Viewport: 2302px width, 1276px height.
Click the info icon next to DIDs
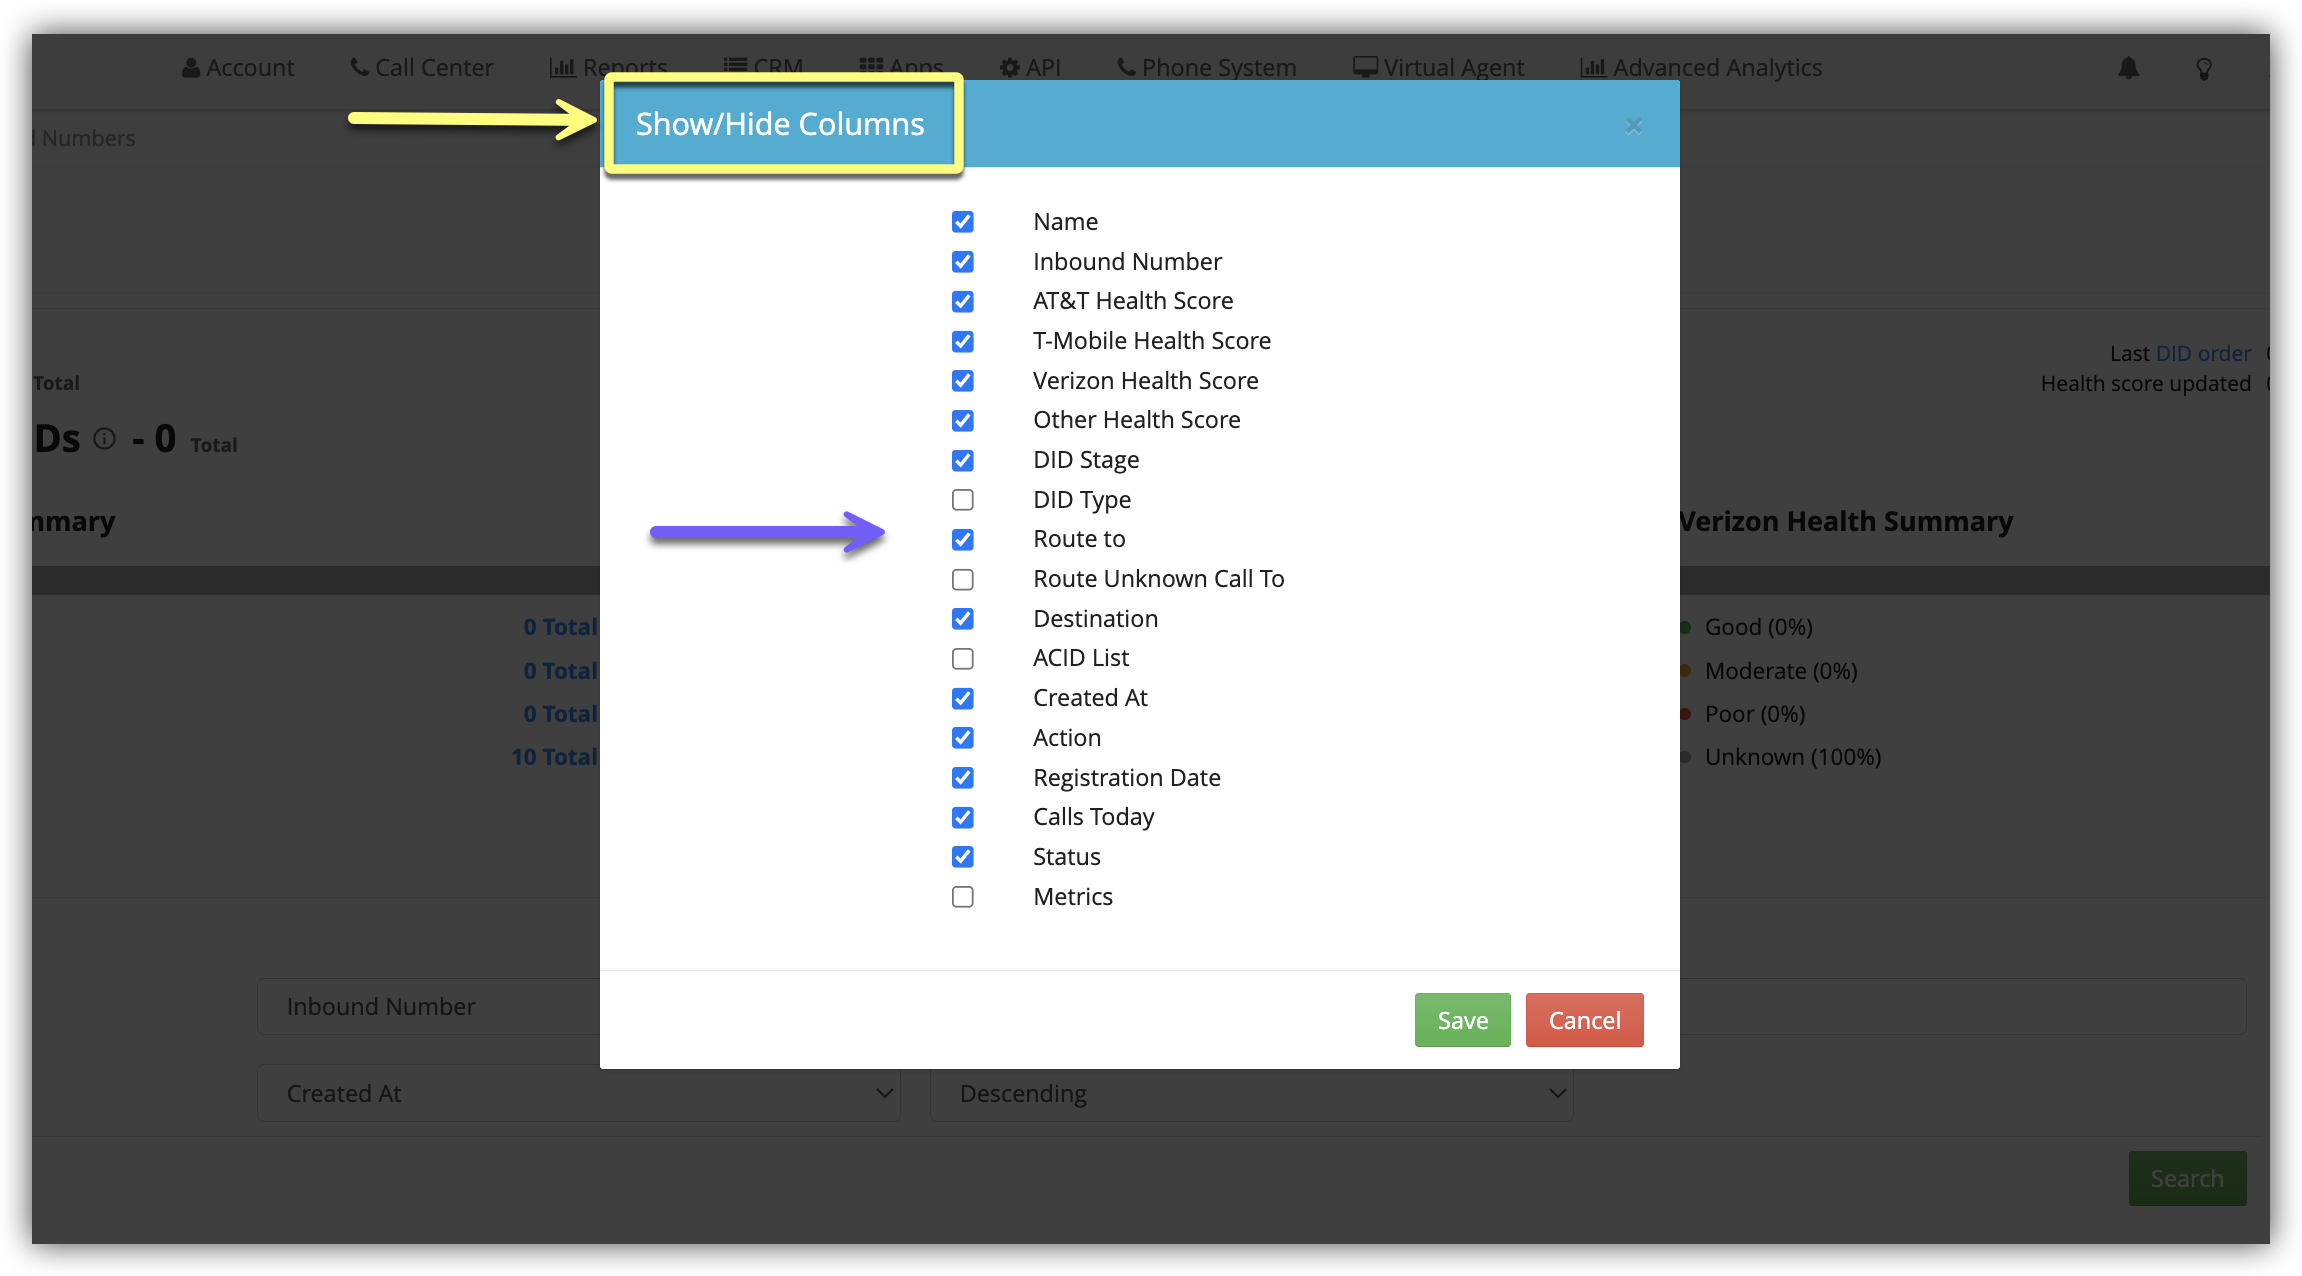tap(105, 439)
